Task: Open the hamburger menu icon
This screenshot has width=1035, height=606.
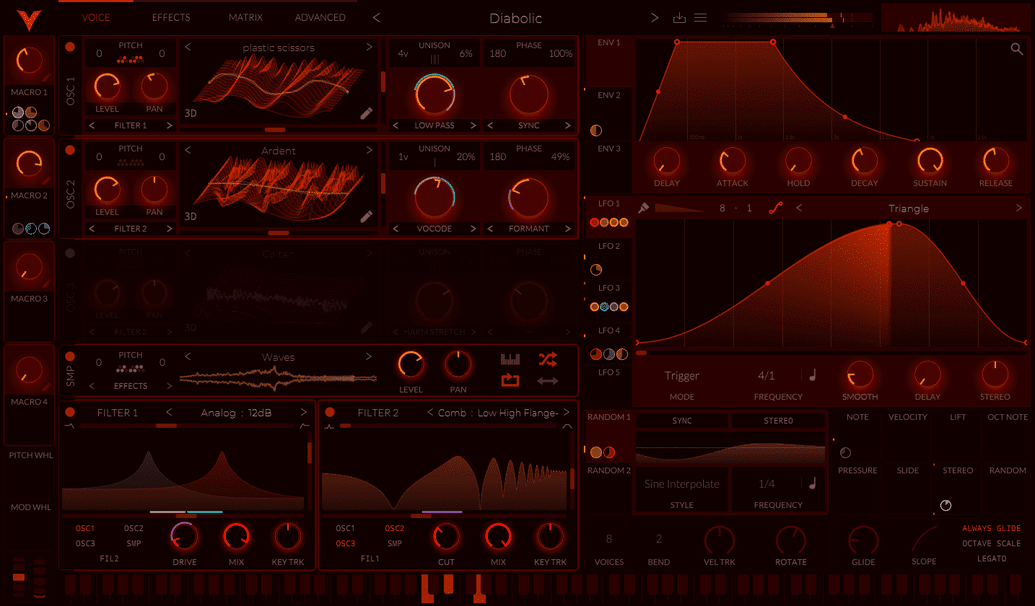Action: 700,18
